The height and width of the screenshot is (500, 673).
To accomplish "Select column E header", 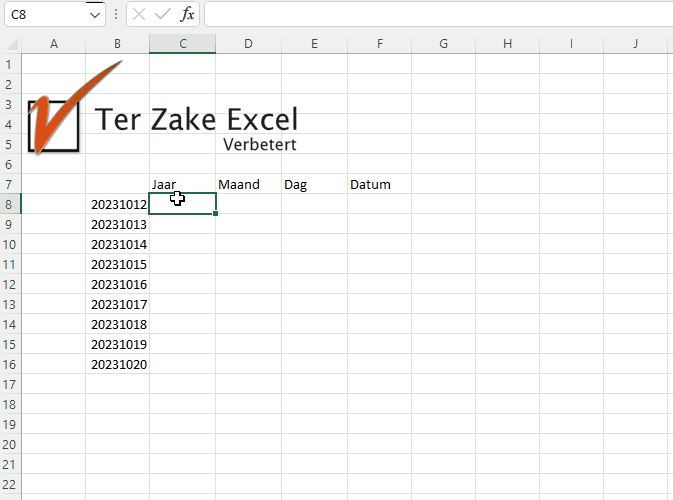I will (x=315, y=44).
